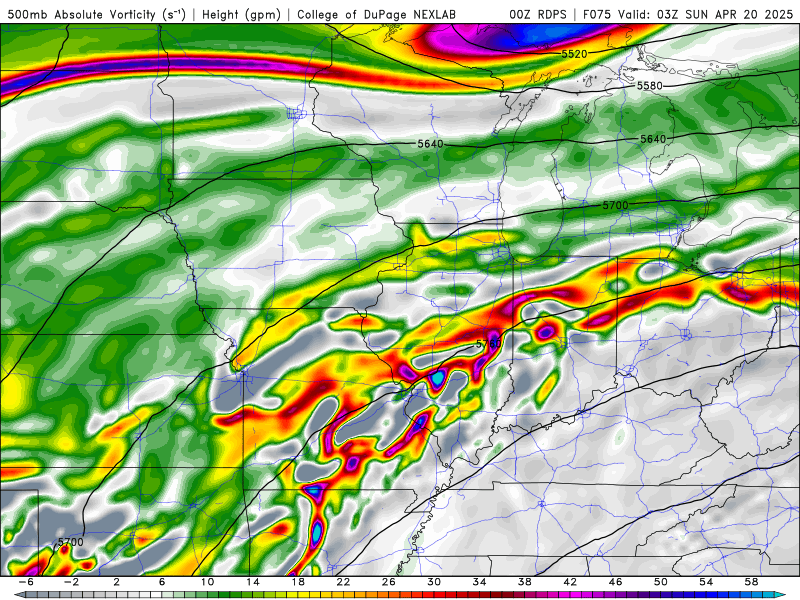Click the cyan right arrow tip of color bar

[x=782, y=595]
